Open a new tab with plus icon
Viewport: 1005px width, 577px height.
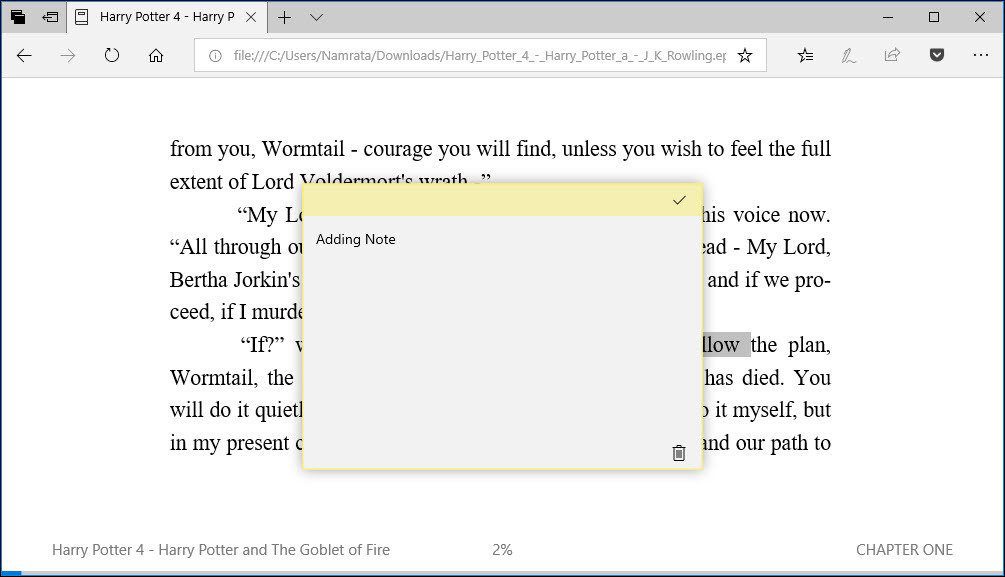click(x=284, y=17)
